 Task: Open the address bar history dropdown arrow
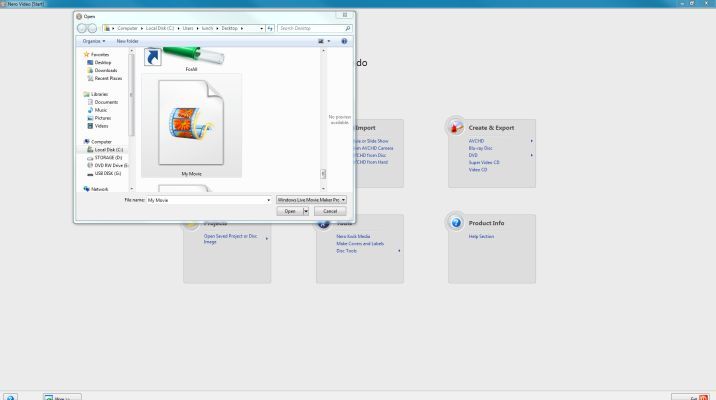(262, 28)
